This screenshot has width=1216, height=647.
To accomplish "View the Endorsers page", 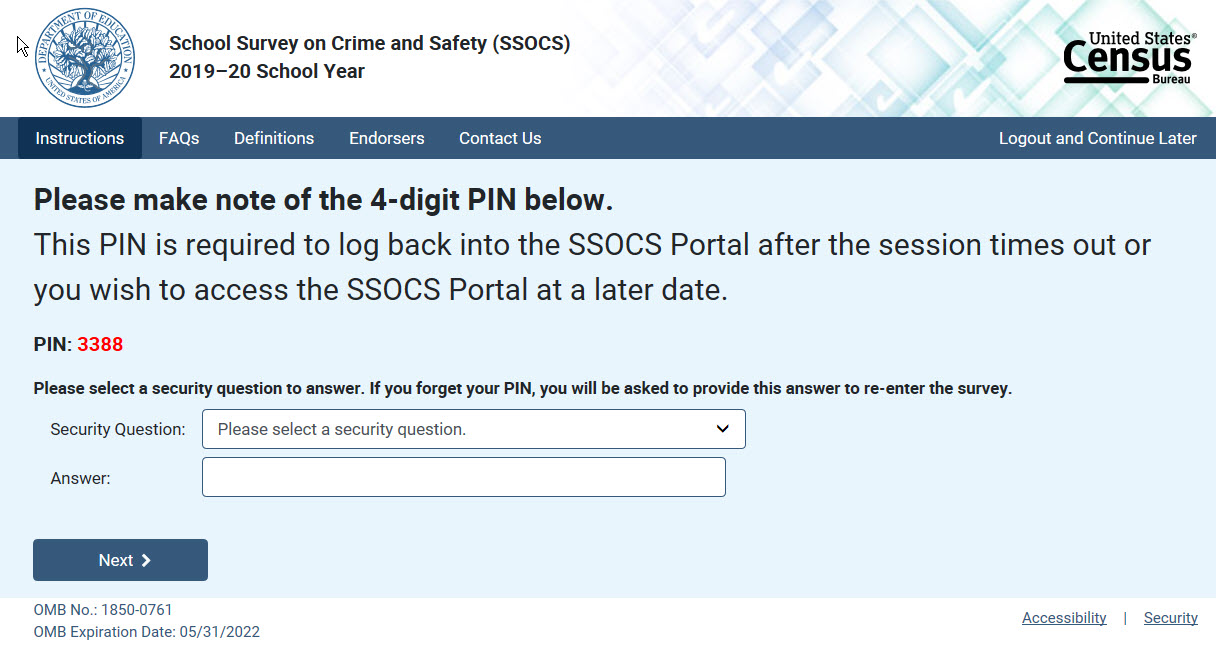I will (x=386, y=139).
